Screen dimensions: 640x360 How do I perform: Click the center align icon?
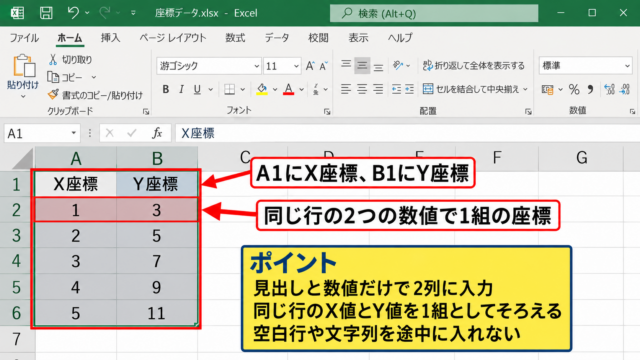point(362,89)
